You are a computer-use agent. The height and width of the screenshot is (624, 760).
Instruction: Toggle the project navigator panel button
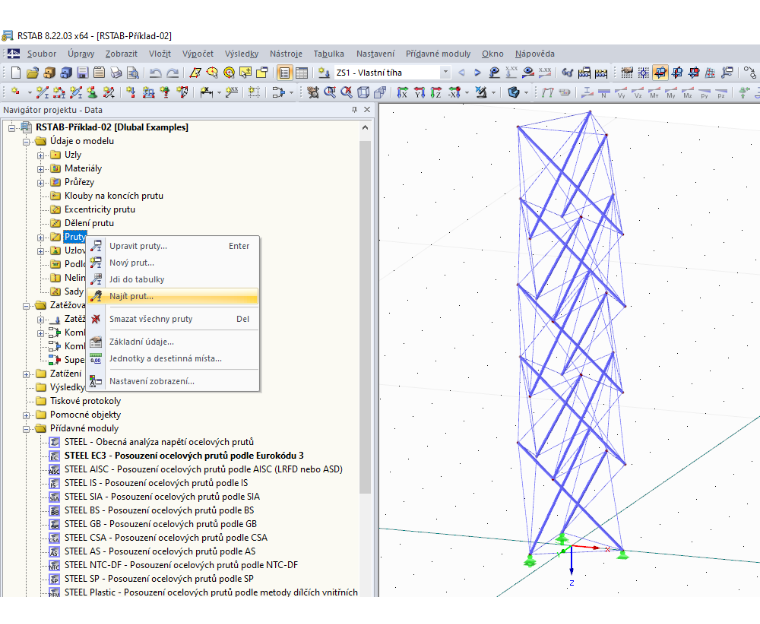tap(284, 73)
